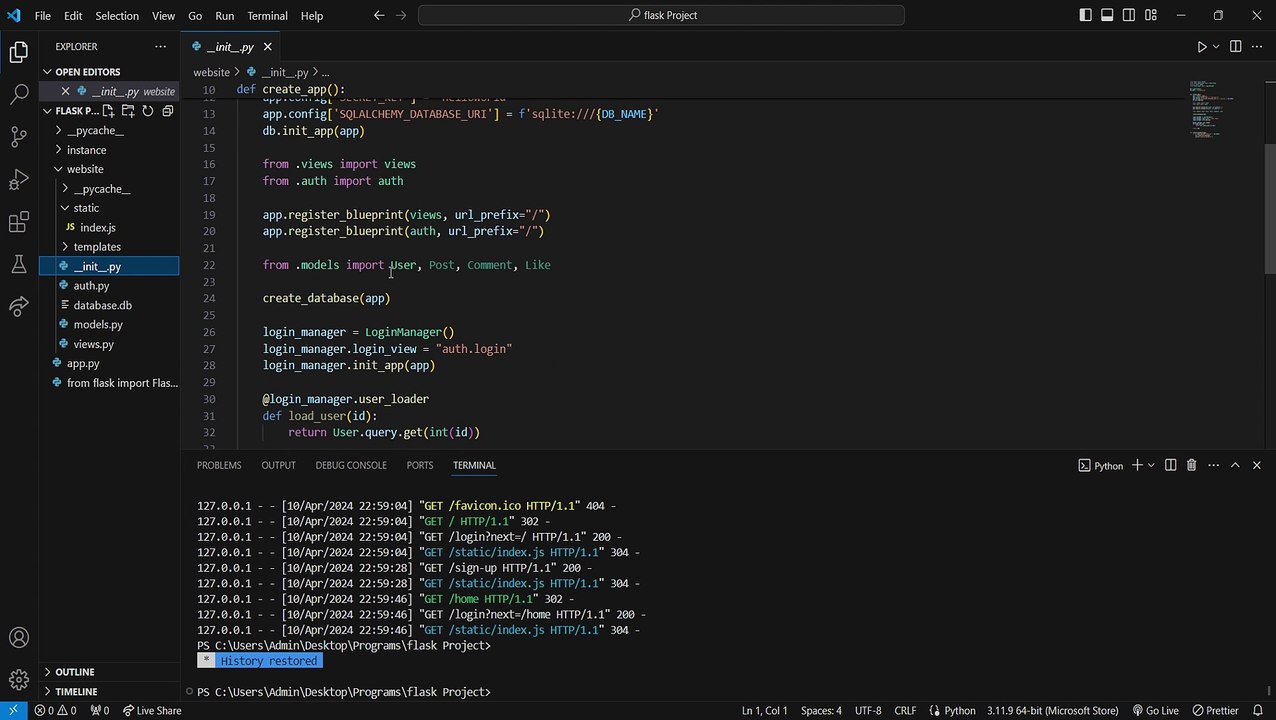The width and height of the screenshot is (1276, 720).
Task: Open the Accounts icon in activity bar
Action: [19, 637]
